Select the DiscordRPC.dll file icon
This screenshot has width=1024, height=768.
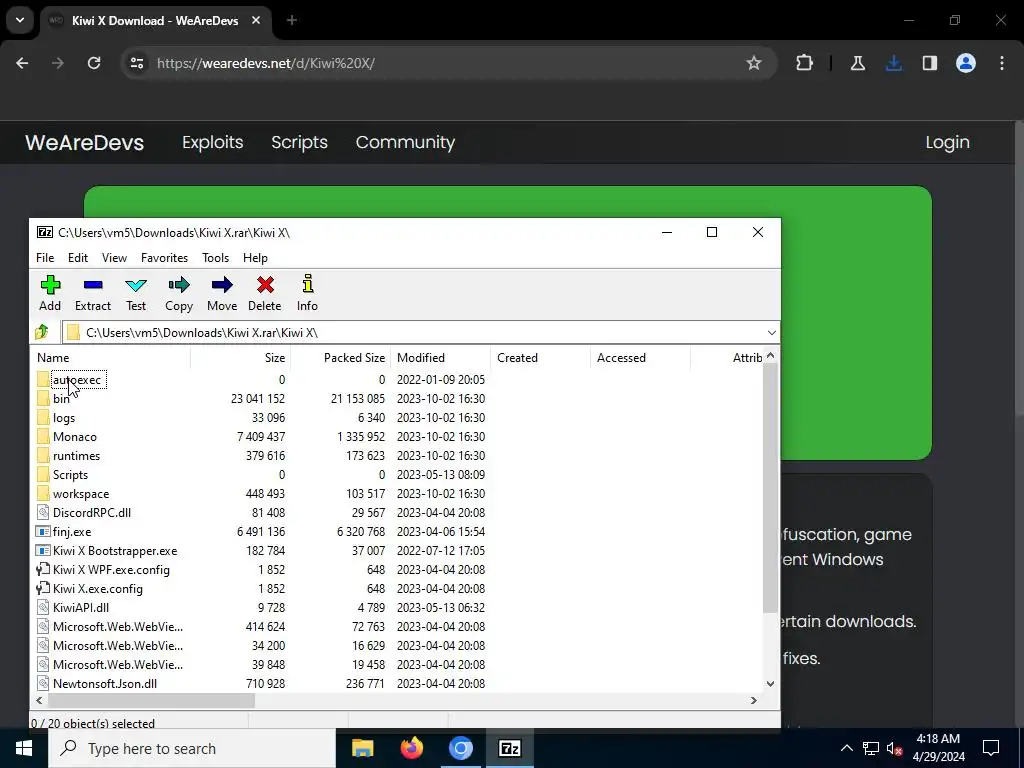(x=43, y=513)
